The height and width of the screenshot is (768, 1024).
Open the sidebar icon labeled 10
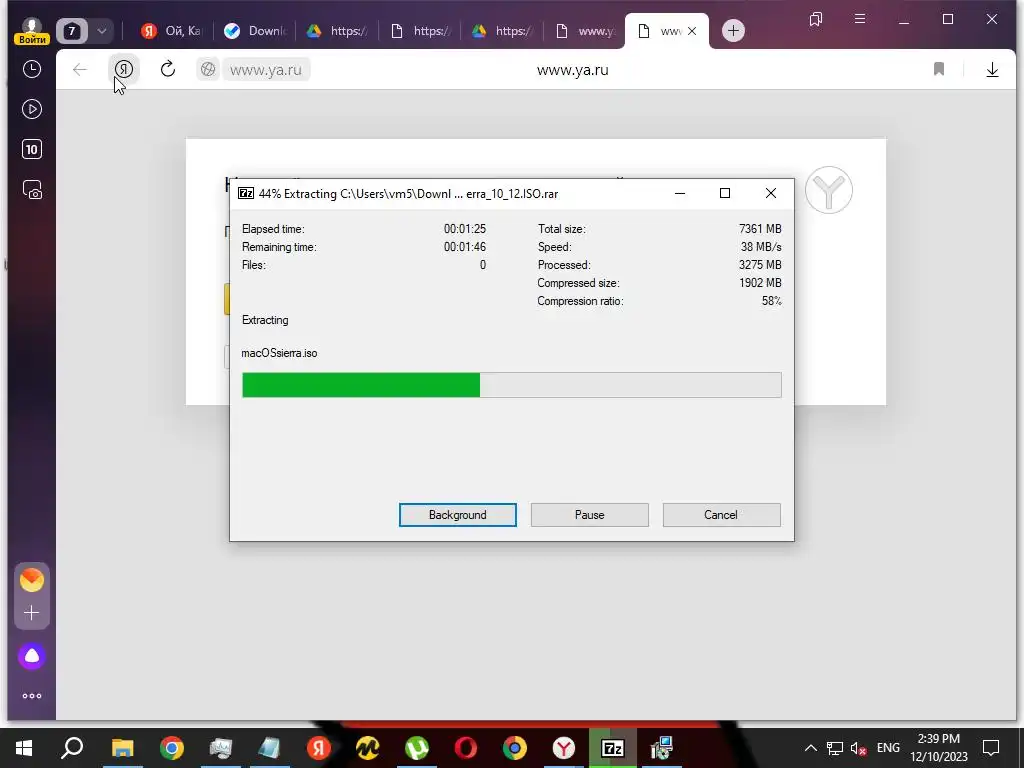click(x=32, y=150)
